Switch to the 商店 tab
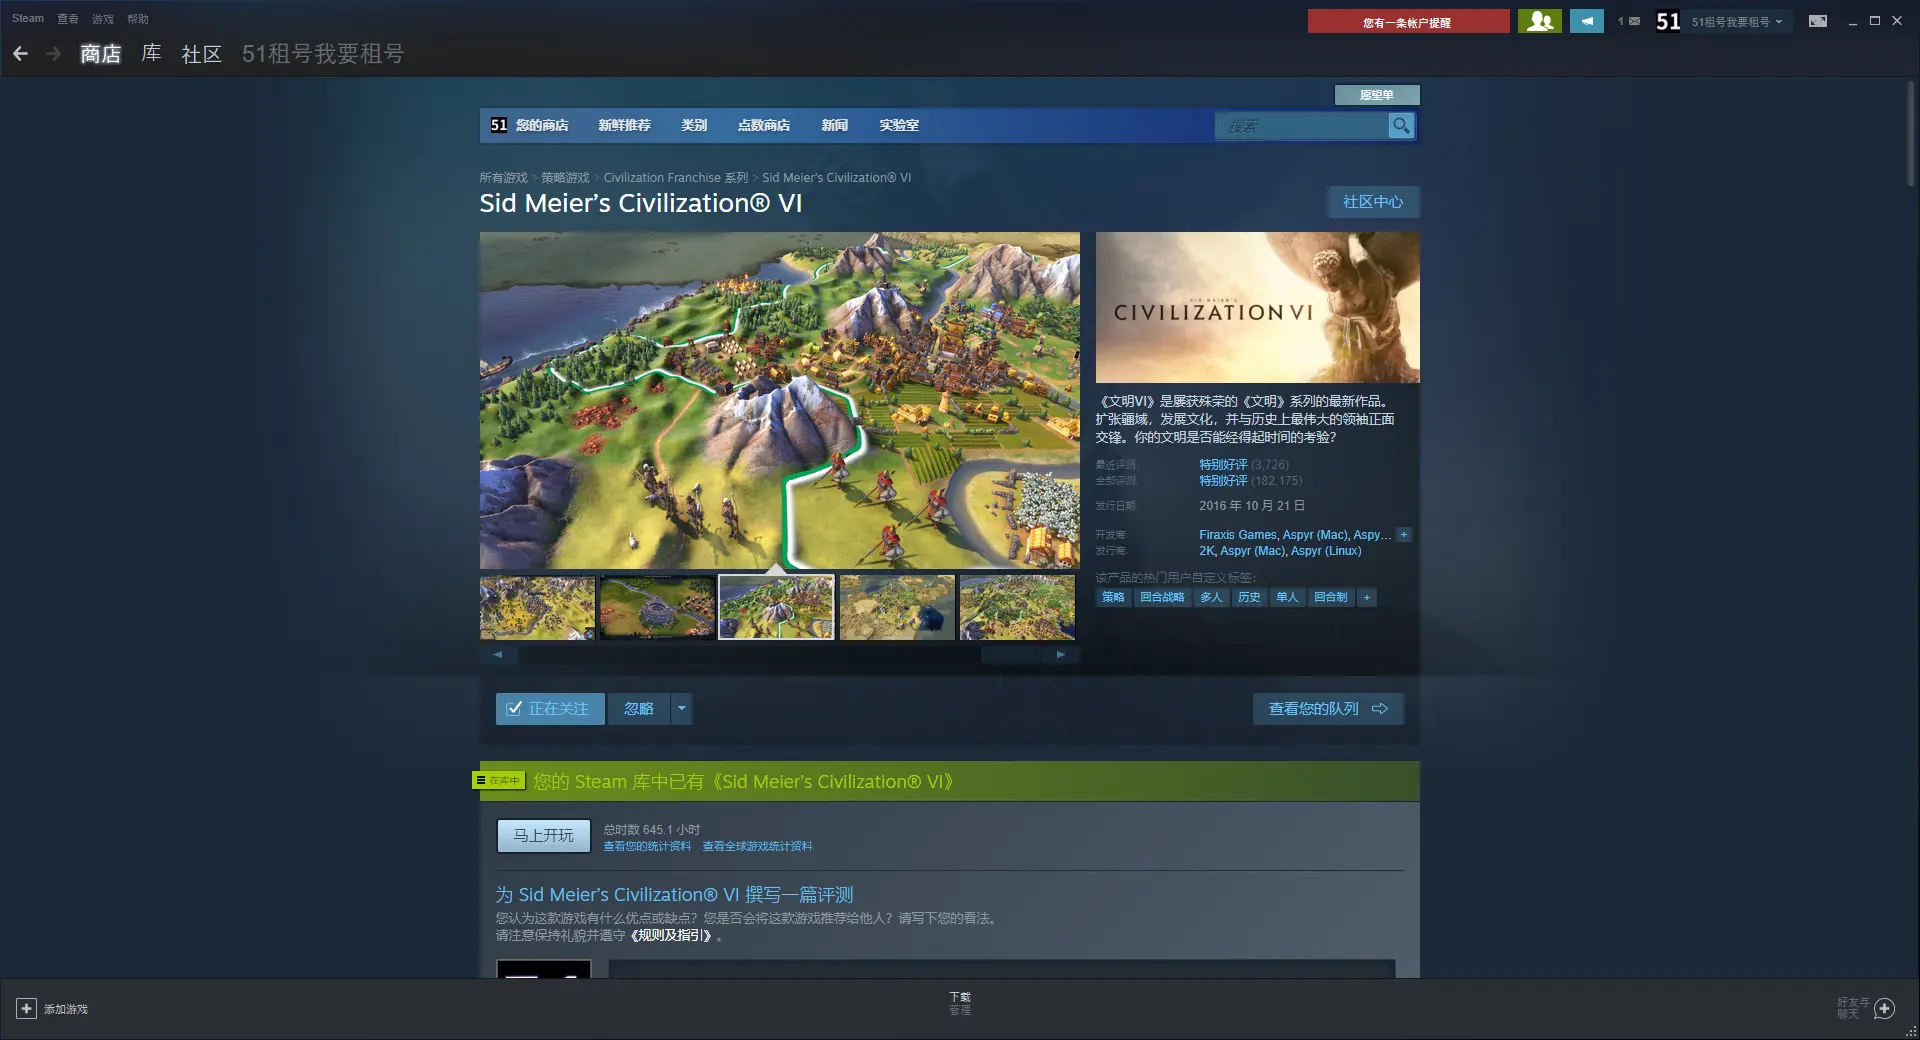Screen dimensions: 1920x1040 point(101,54)
